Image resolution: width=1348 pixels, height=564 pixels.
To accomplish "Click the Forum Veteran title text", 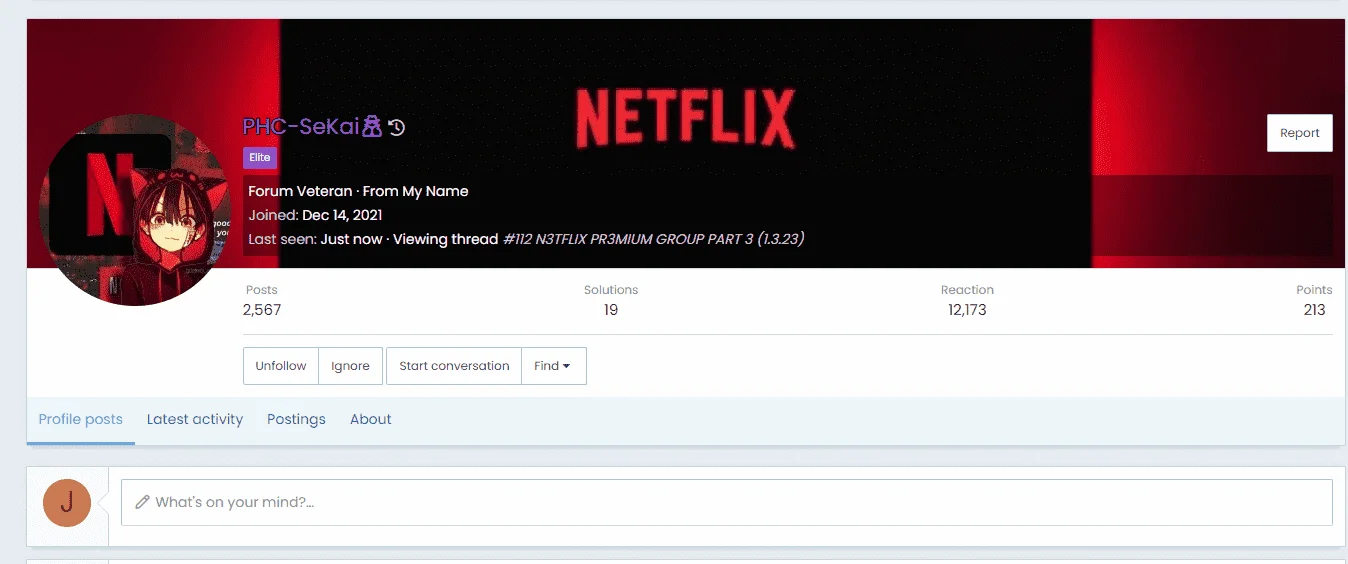I will (x=300, y=191).
